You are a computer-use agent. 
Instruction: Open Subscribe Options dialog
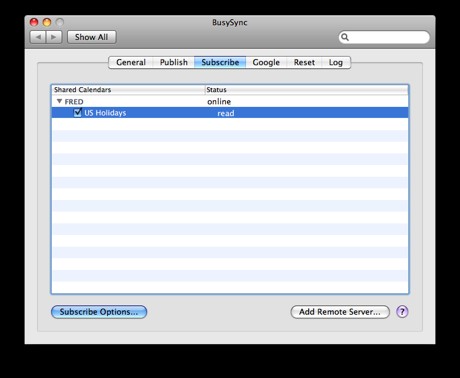(x=99, y=312)
